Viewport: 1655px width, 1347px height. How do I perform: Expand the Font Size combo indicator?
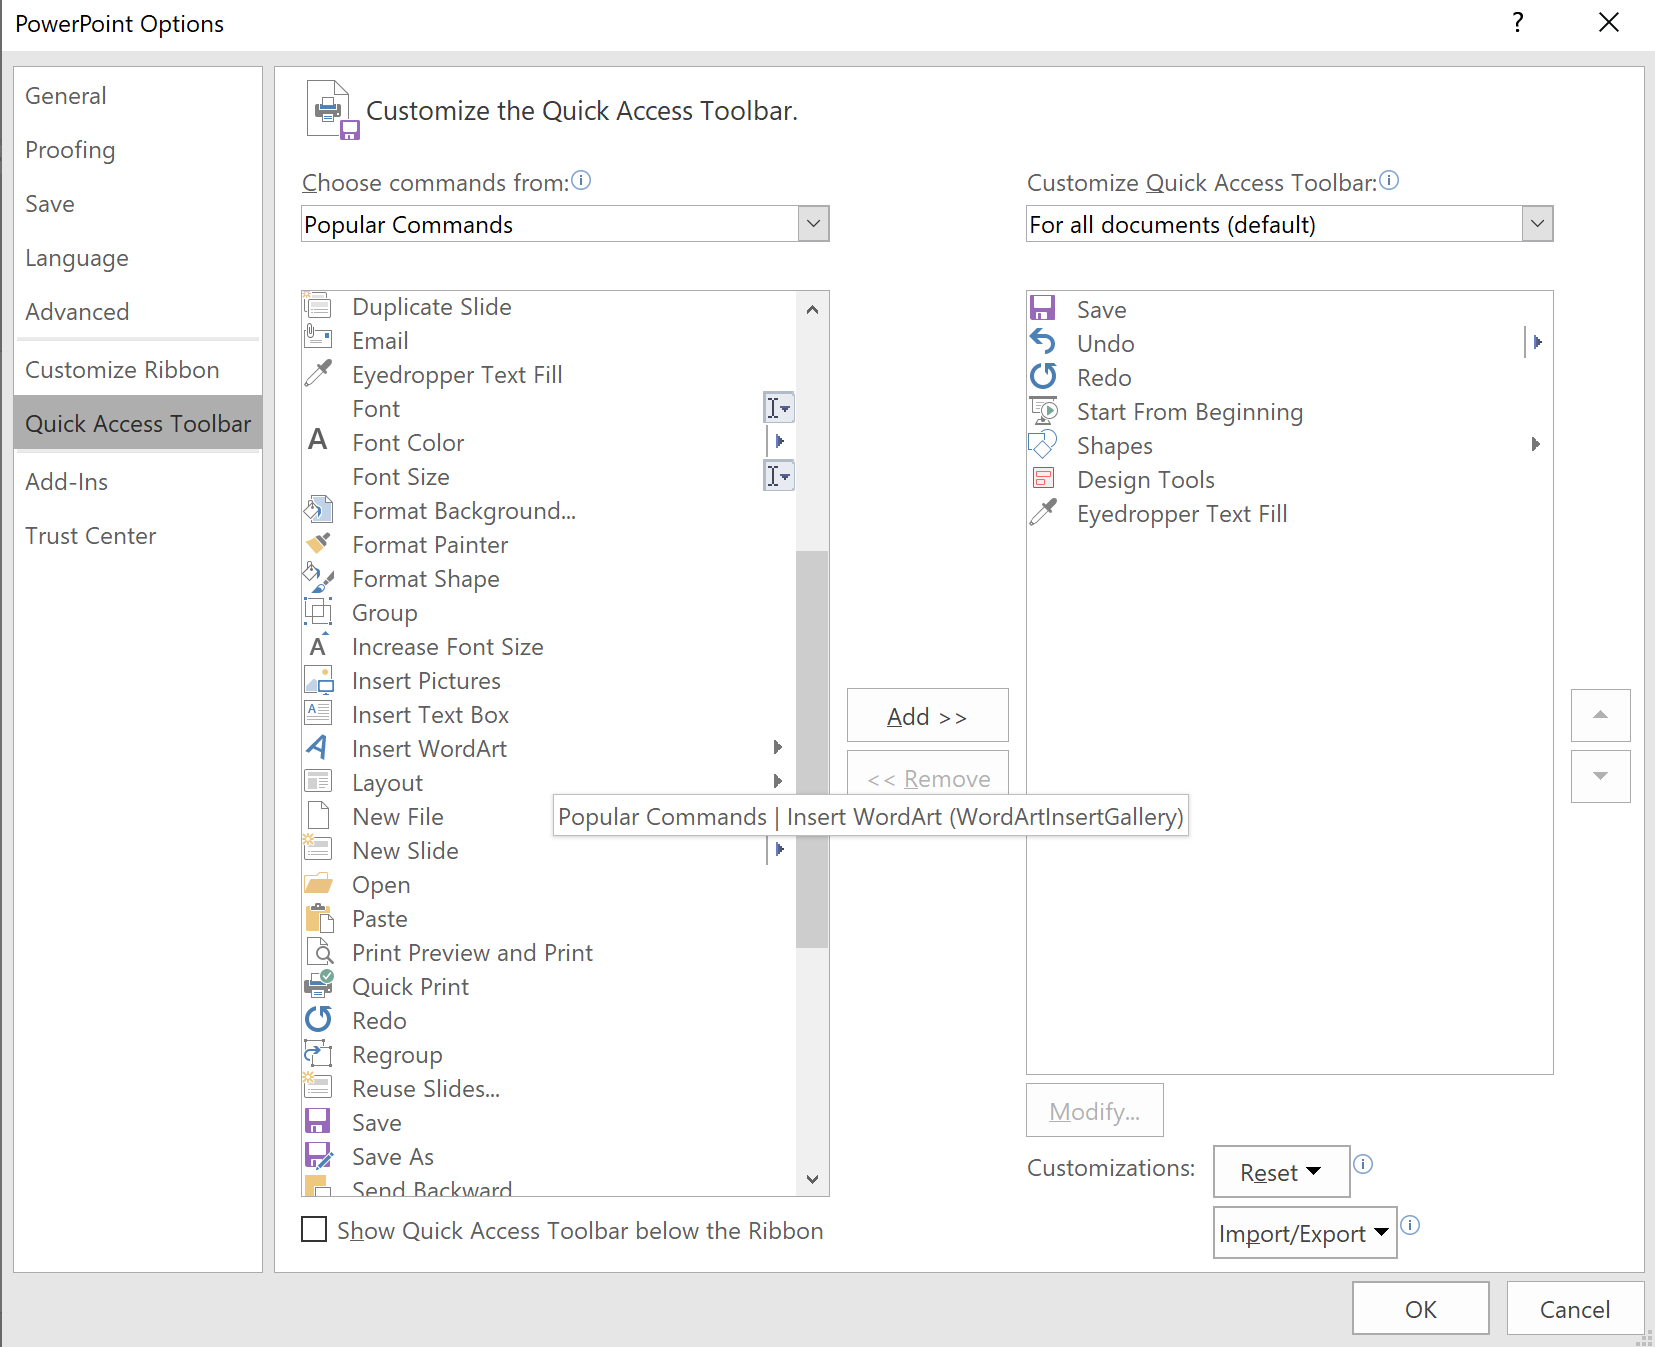779,476
